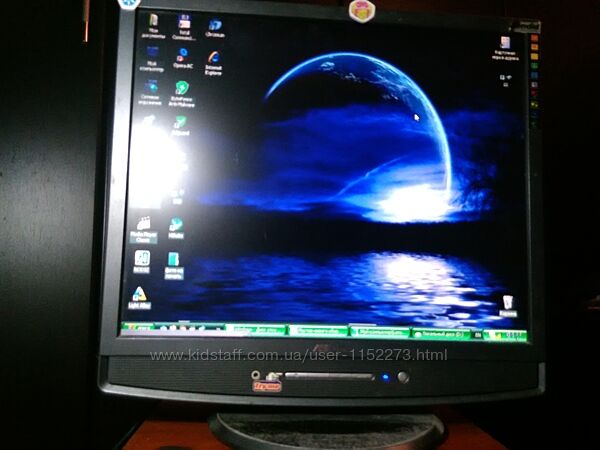Open the Network Places desktop icon

point(152,90)
